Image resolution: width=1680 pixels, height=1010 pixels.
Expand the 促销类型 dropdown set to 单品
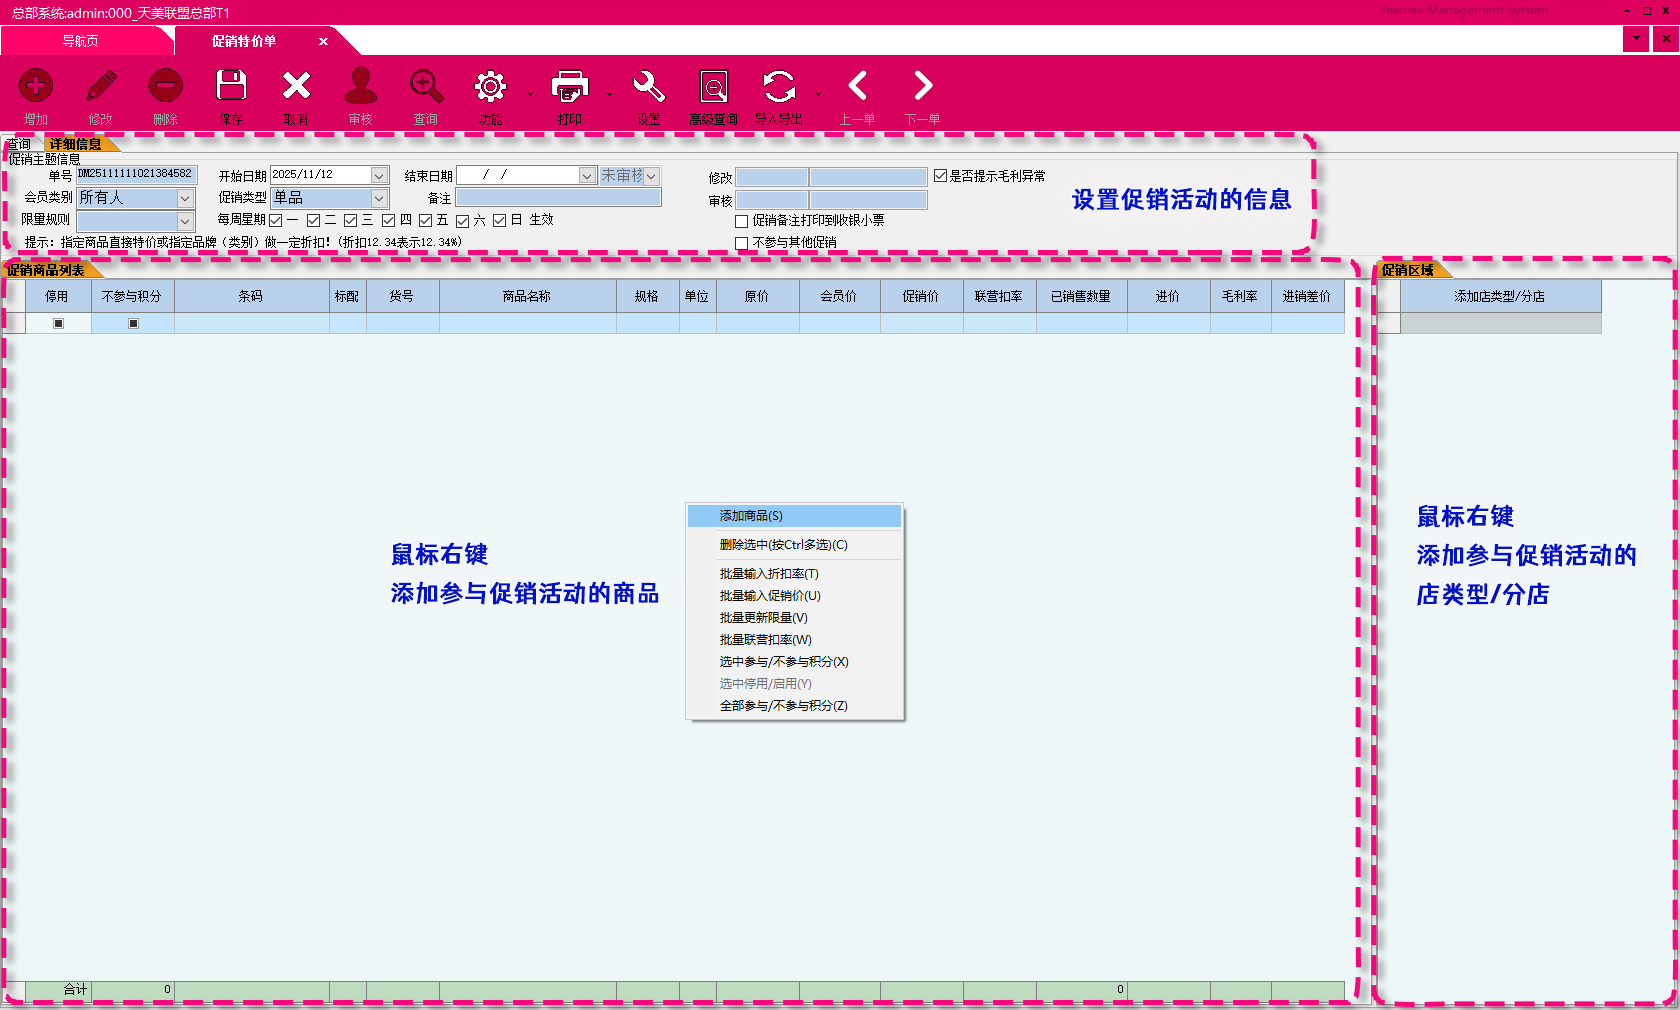(379, 197)
